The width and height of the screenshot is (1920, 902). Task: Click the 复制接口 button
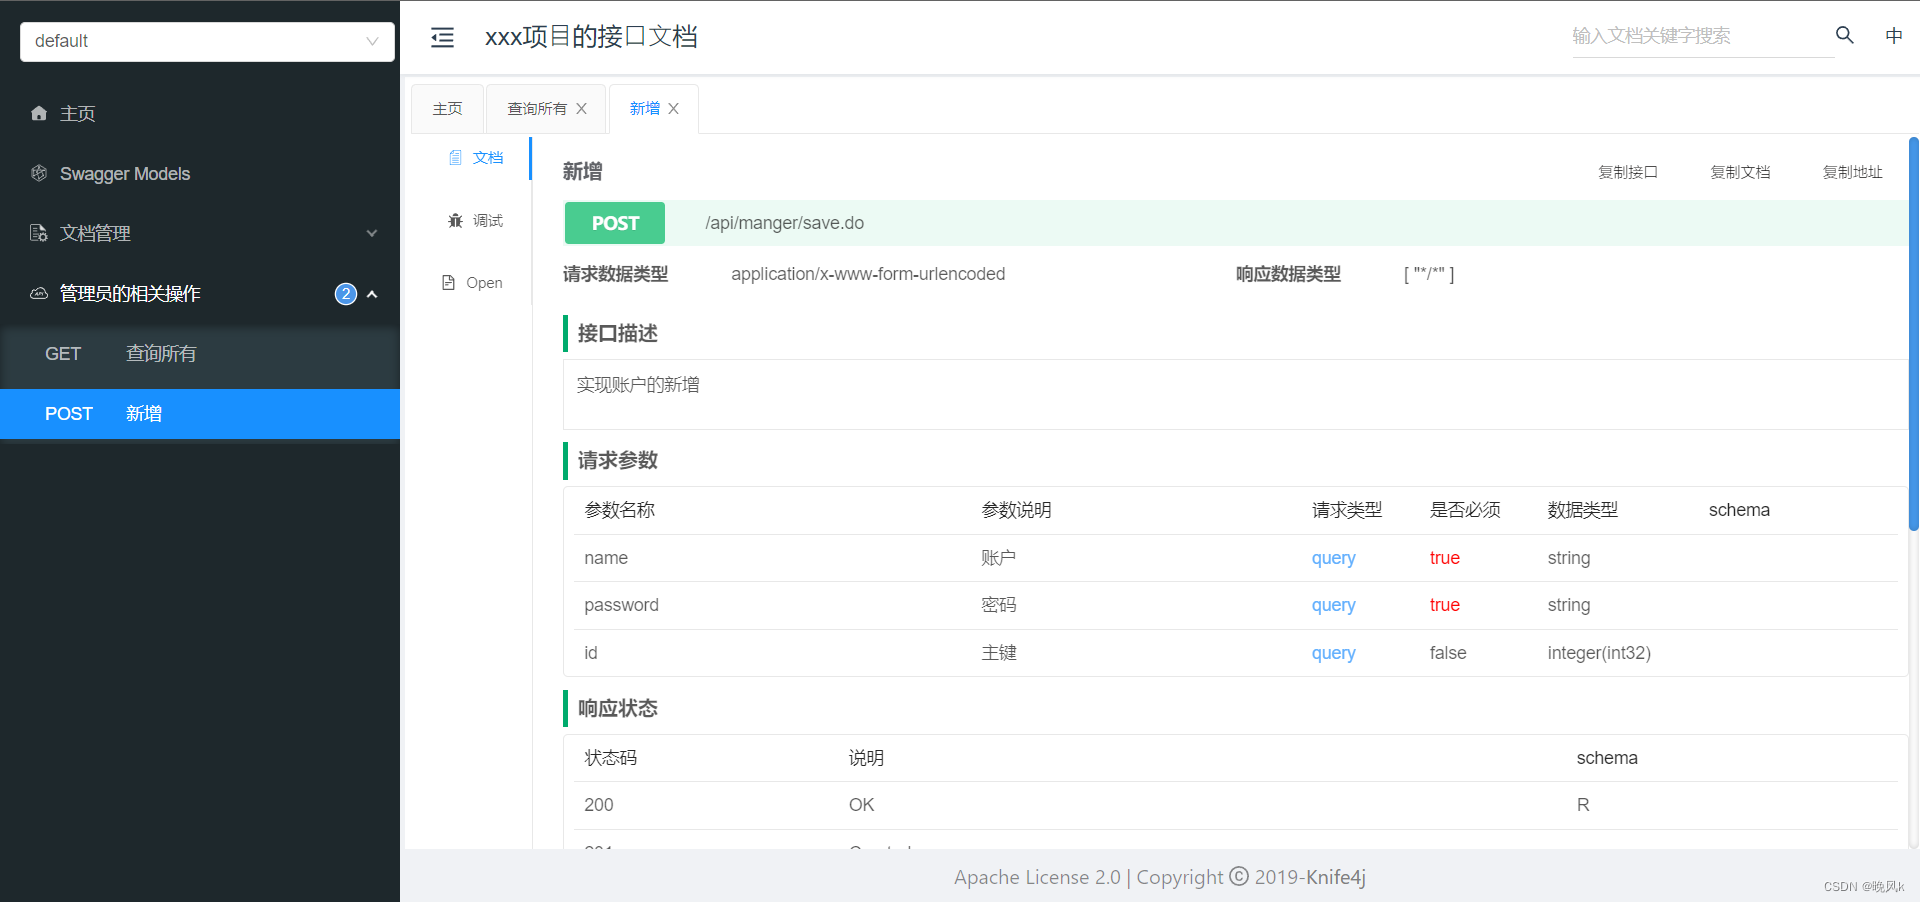tap(1628, 172)
